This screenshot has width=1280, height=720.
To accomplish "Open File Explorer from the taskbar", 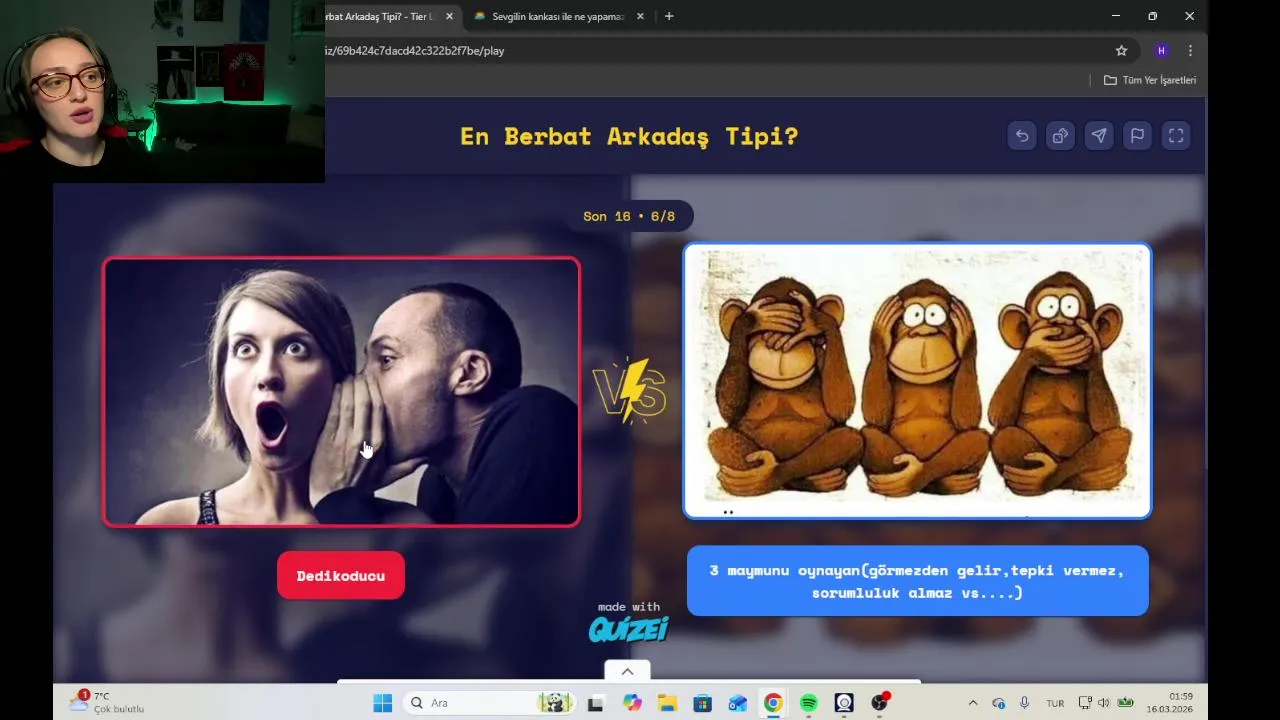I will pyautogui.click(x=667, y=703).
